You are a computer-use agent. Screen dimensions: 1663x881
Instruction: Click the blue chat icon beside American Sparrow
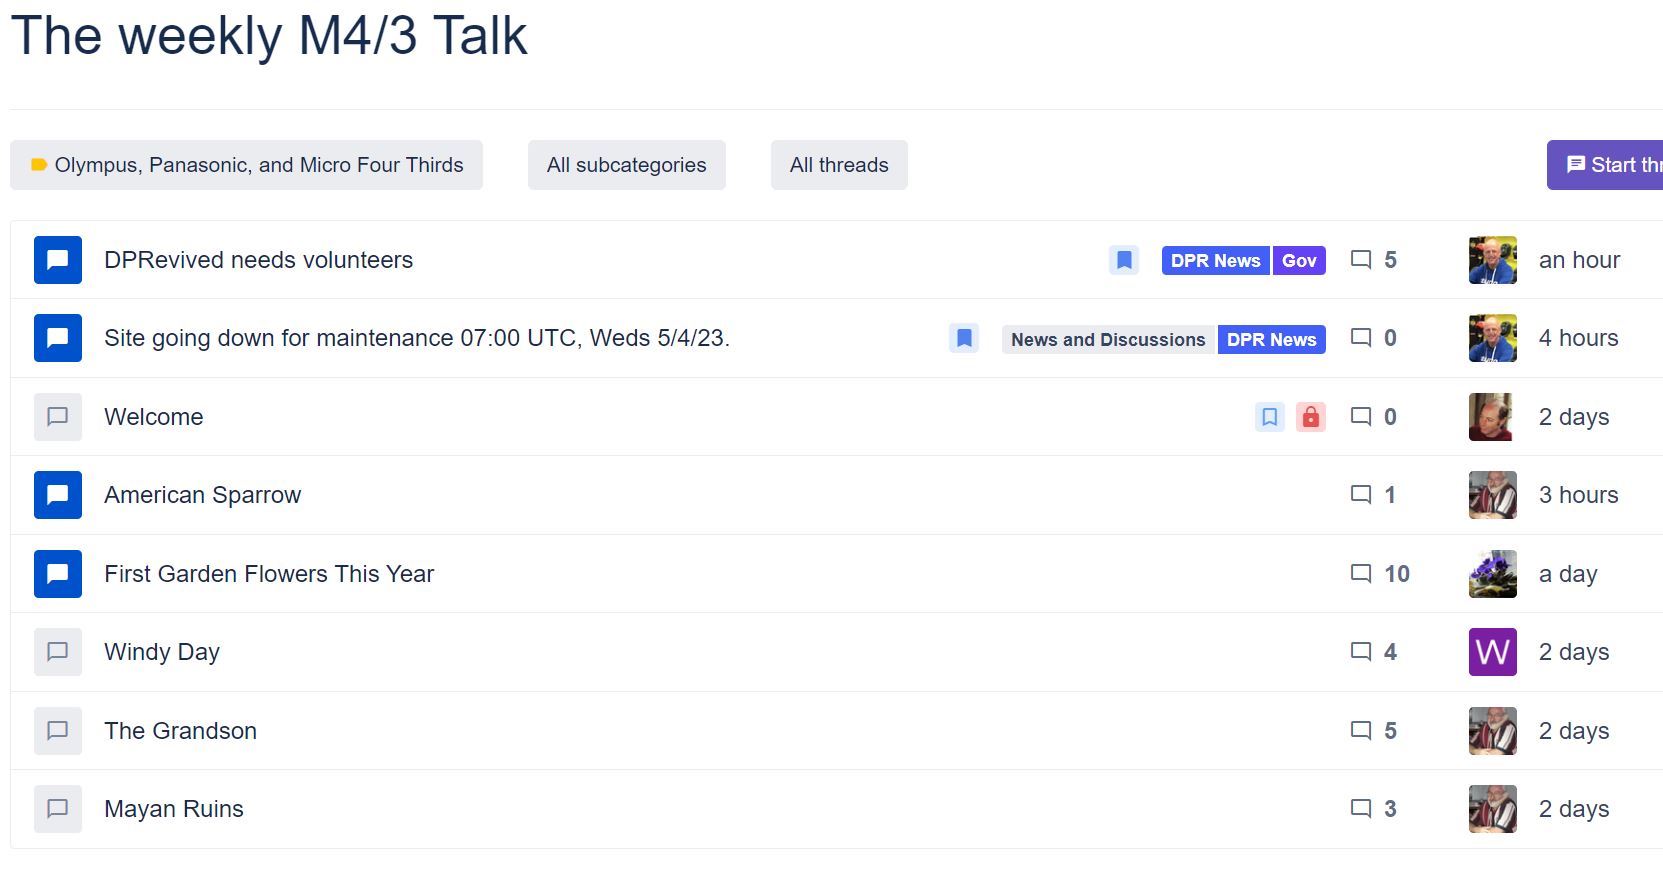pos(58,495)
